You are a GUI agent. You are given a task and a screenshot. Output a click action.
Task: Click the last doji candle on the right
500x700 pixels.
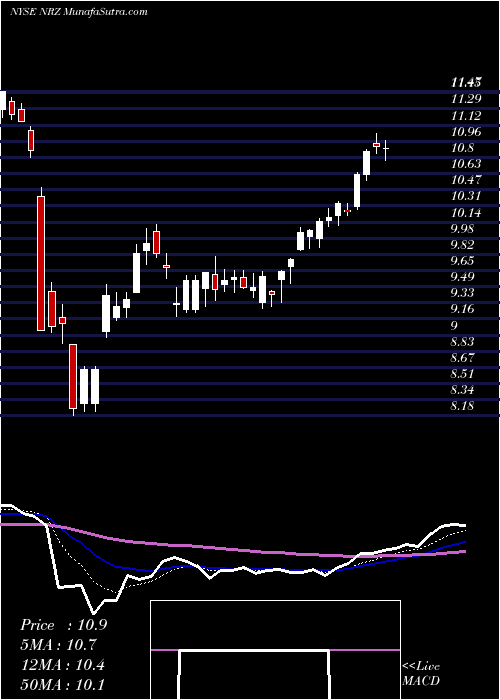coord(385,149)
